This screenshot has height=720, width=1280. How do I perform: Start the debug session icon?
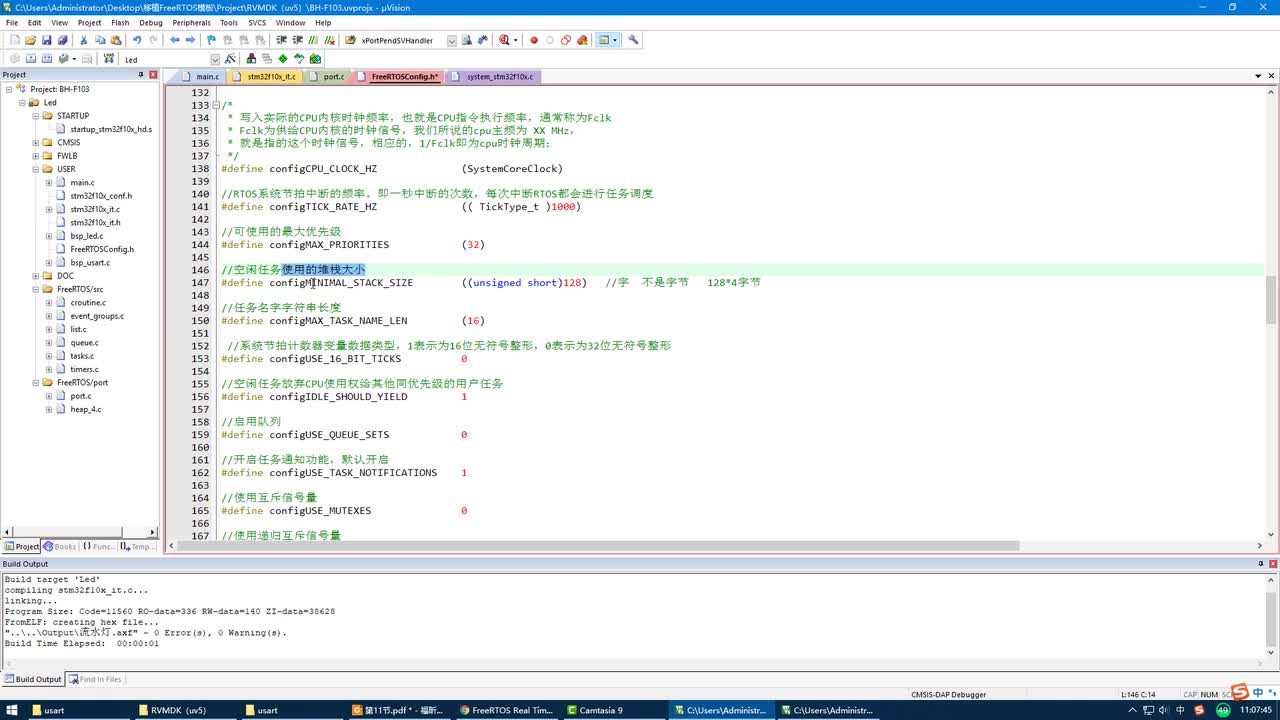click(x=504, y=40)
